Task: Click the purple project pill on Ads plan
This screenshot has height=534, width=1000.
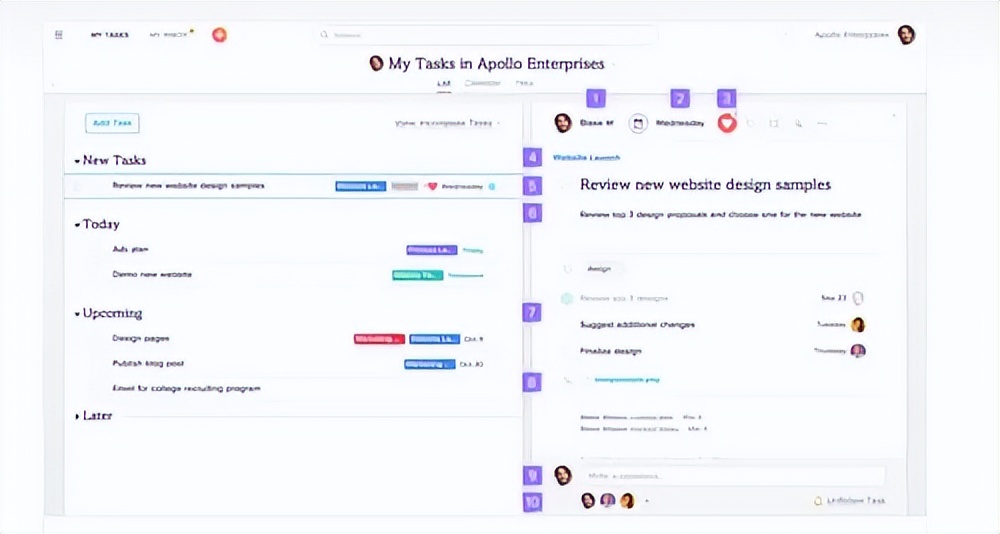Action: 432,250
